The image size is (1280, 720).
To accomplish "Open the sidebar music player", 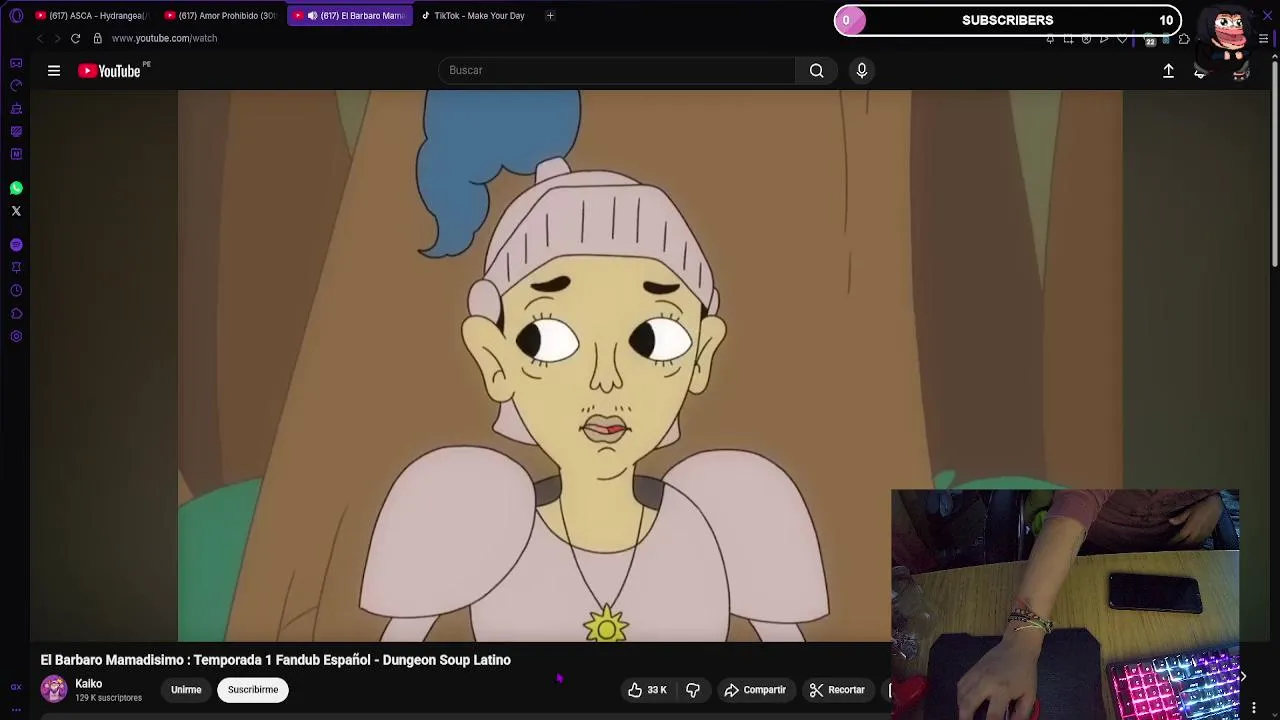I will pos(16,245).
